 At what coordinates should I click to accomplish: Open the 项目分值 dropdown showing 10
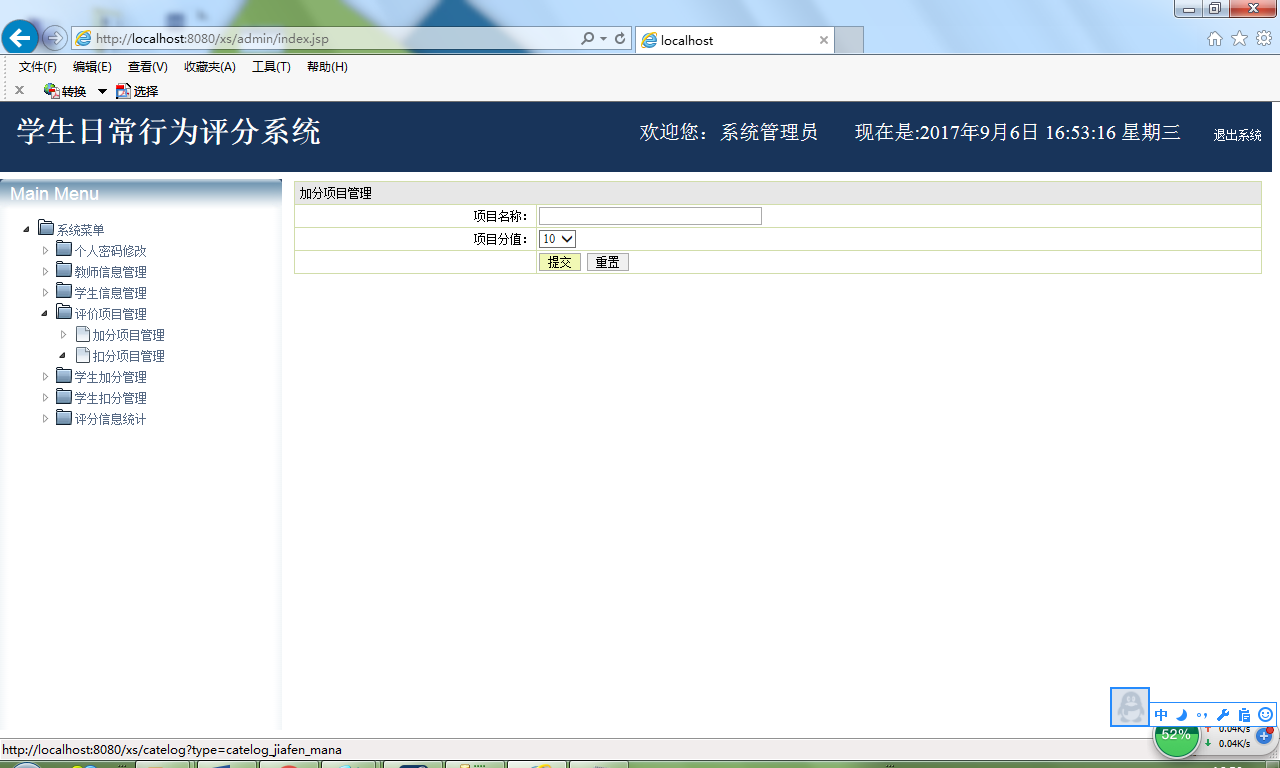pyautogui.click(x=557, y=239)
